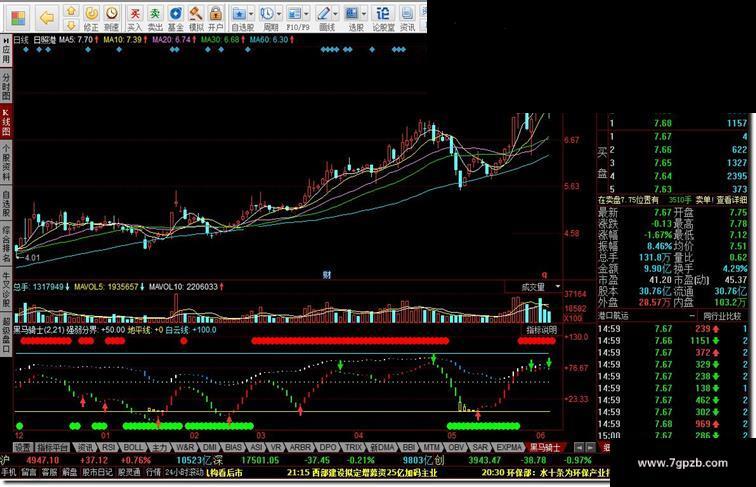The height and width of the screenshot is (487, 756).
Task: Open the 指标平台 tab
Action: coord(53,448)
